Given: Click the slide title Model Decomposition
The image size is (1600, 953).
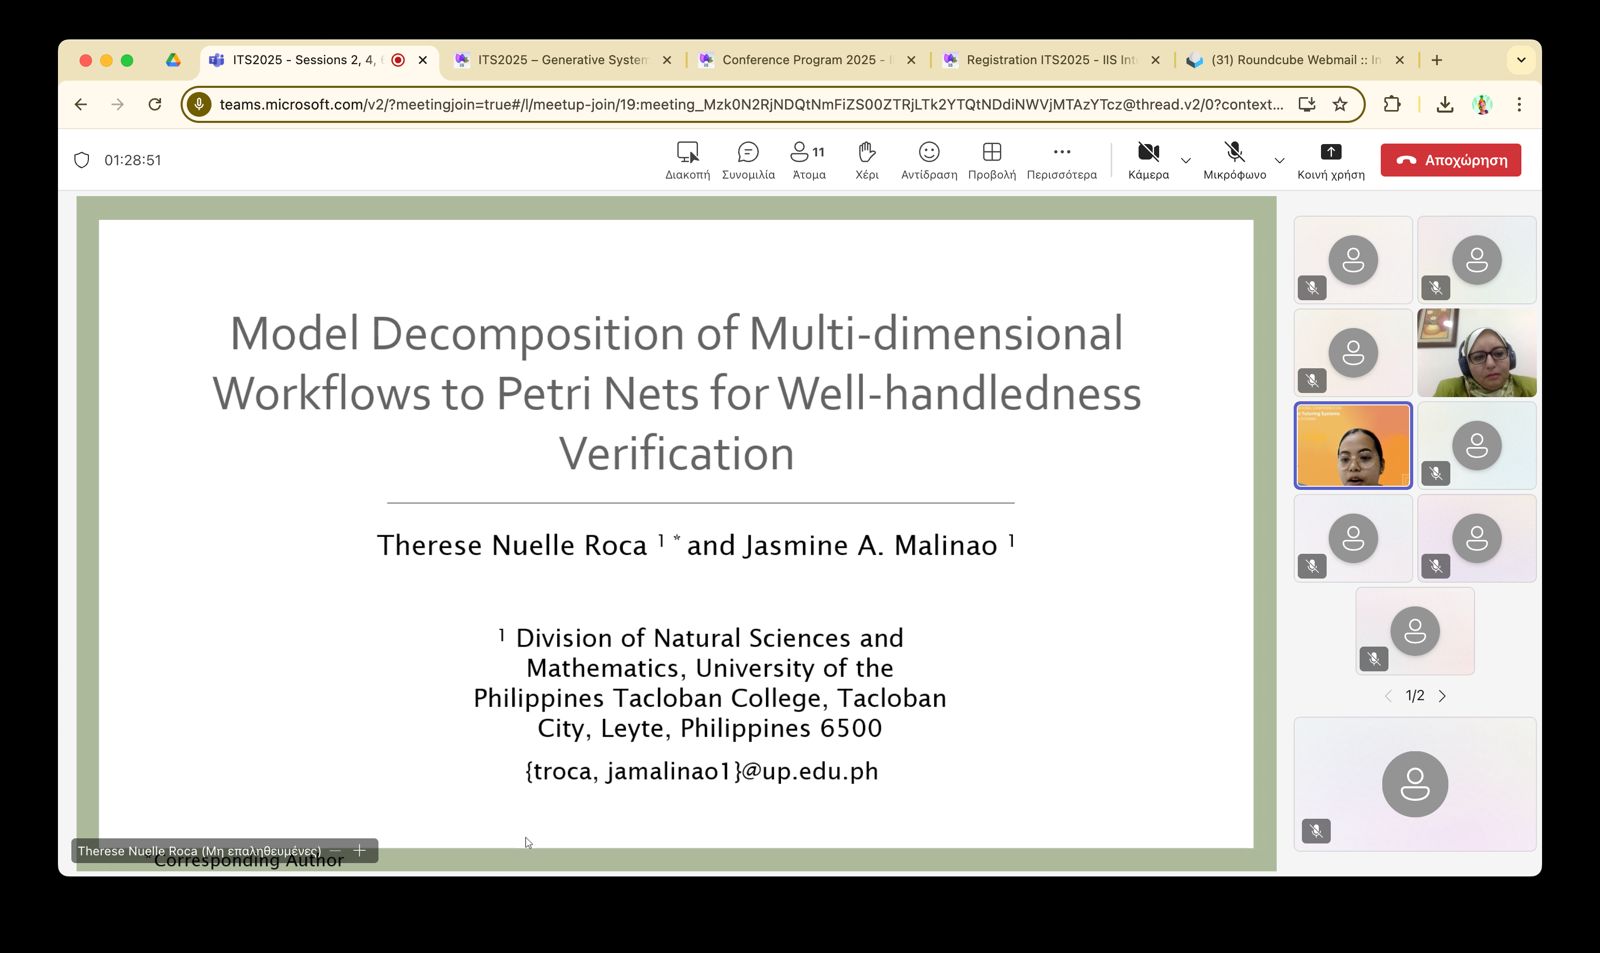Looking at the screenshot, I should pos(677,393).
